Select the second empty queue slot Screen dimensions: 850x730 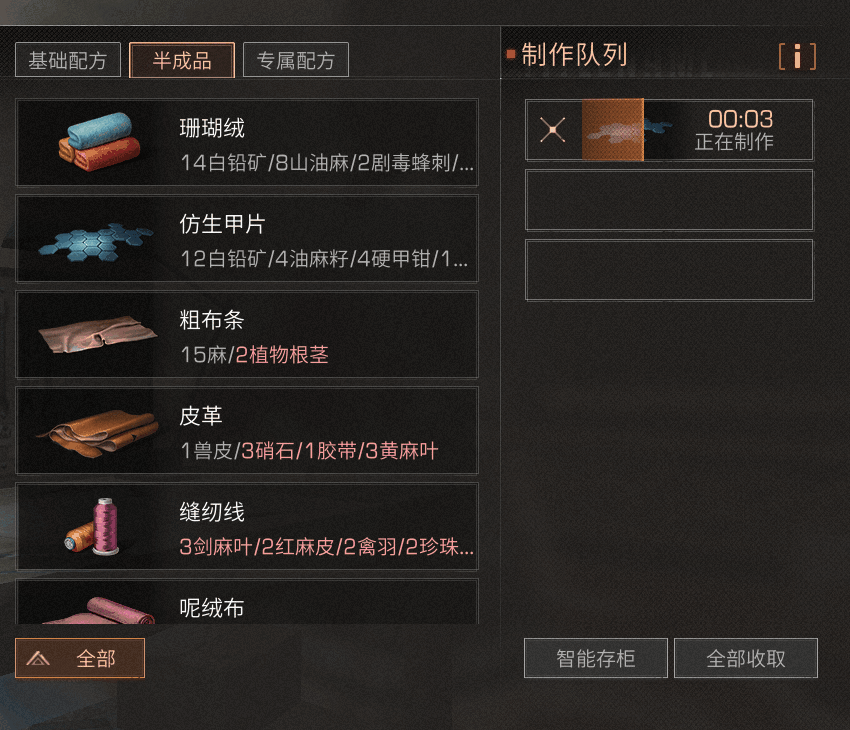click(x=669, y=201)
